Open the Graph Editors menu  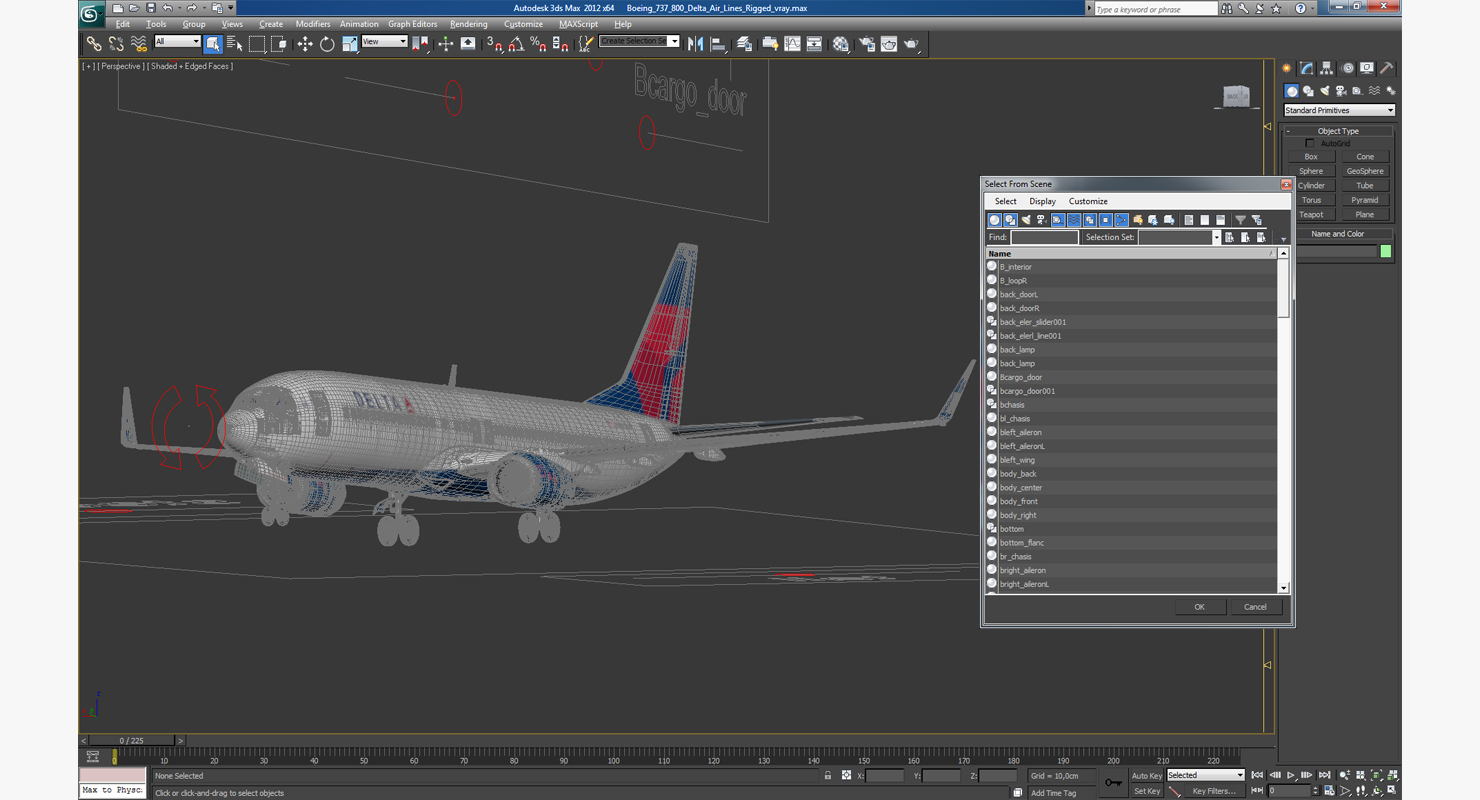[x=412, y=24]
